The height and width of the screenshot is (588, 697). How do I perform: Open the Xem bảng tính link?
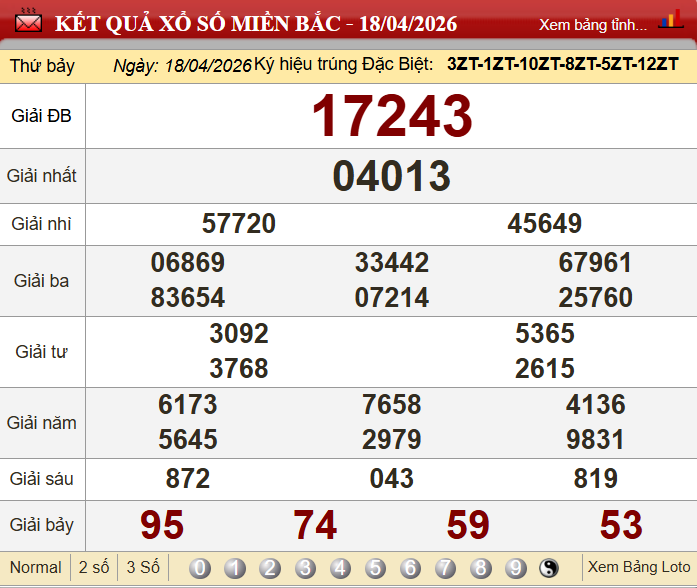tap(593, 24)
